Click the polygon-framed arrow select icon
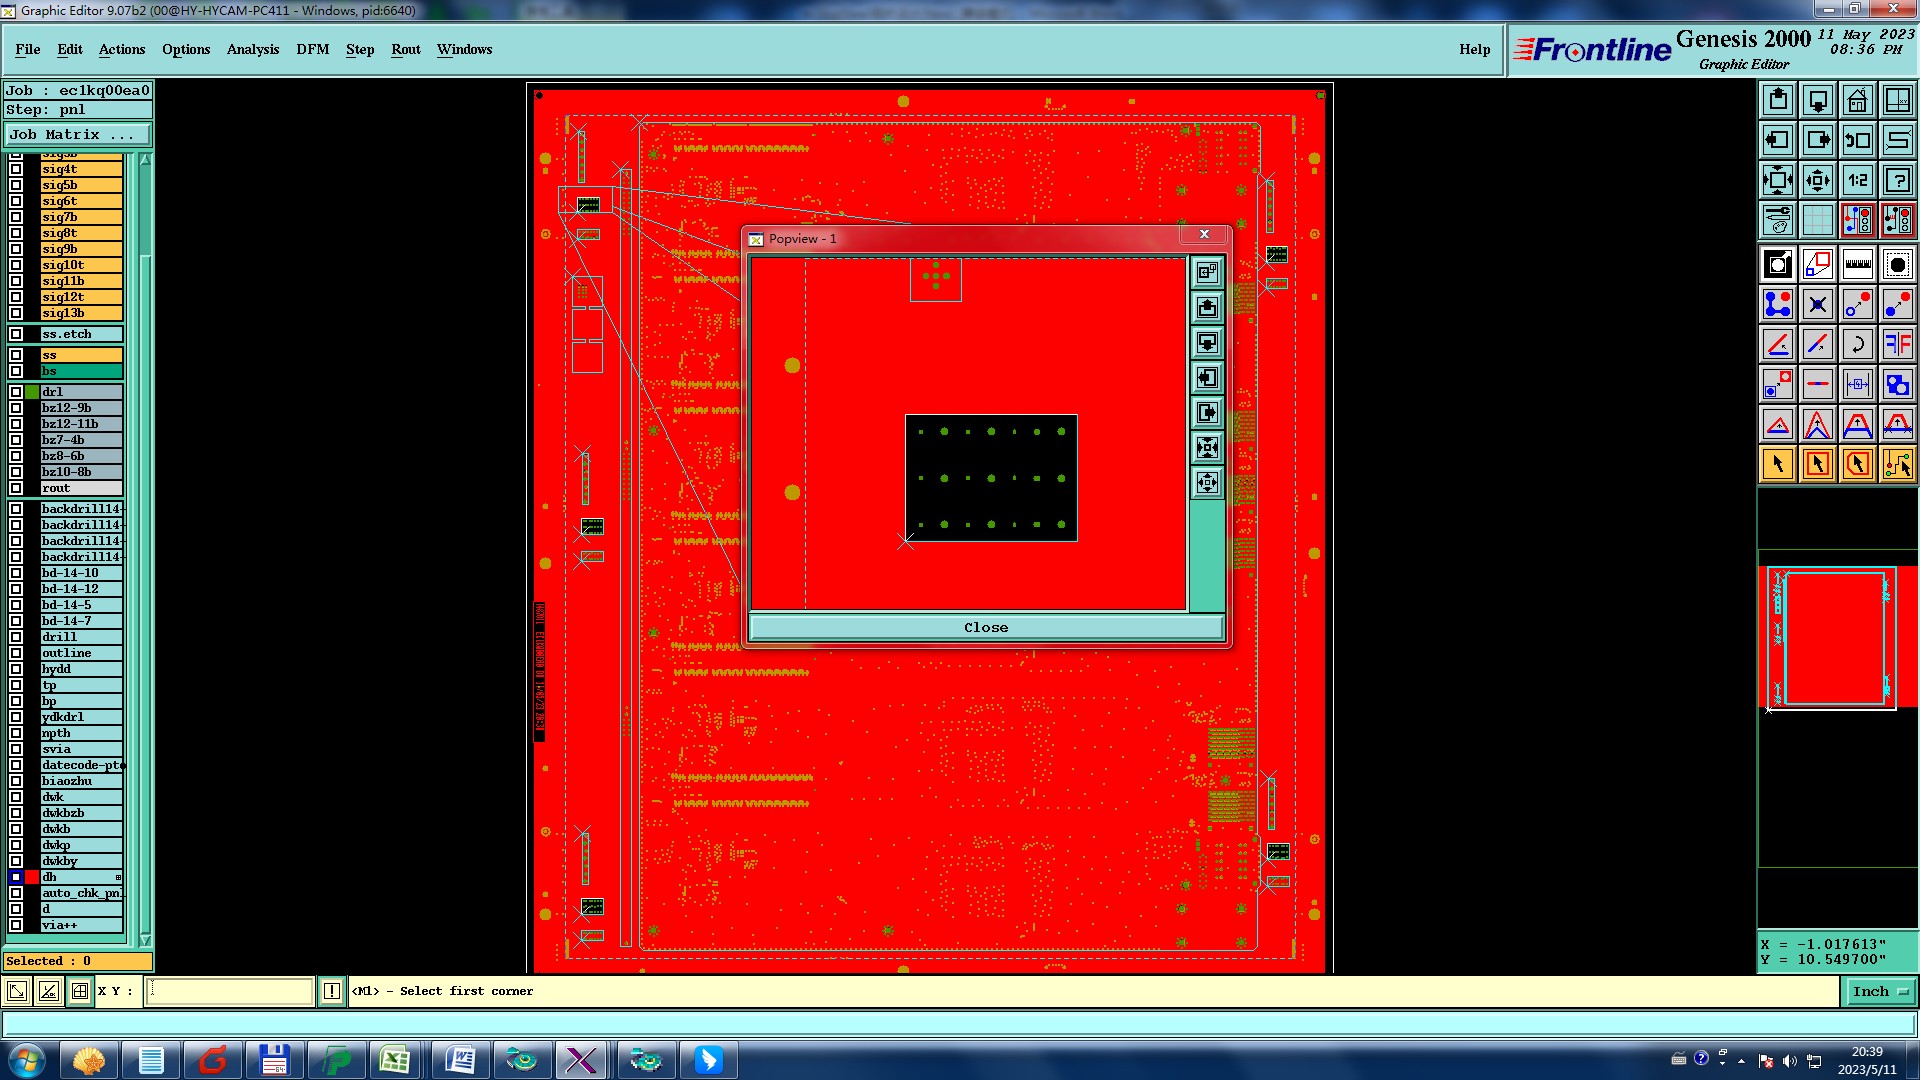The image size is (1920, 1080). coord(1858,464)
